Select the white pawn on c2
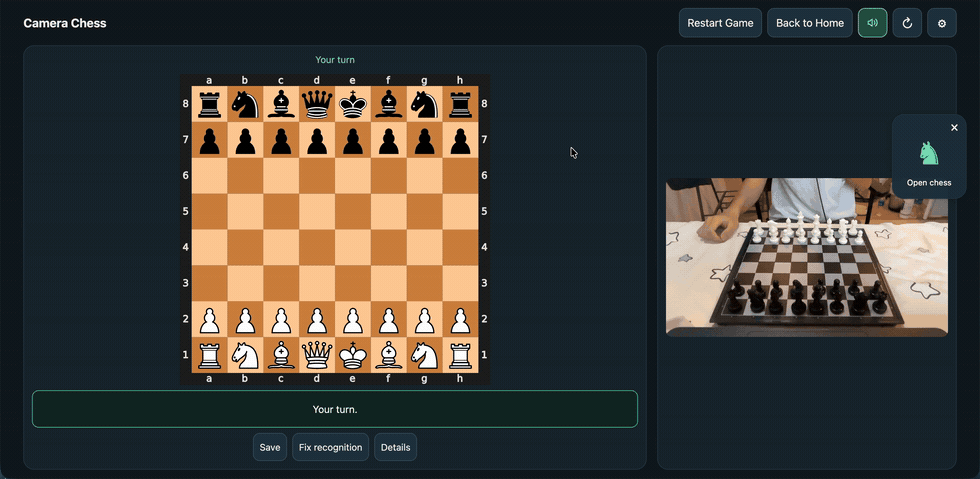The width and height of the screenshot is (980, 479). click(281, 320)
